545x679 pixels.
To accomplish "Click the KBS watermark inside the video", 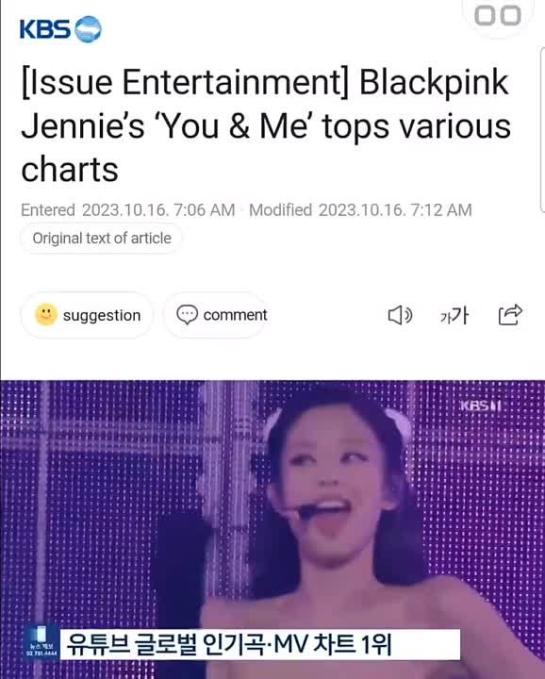I will tap(481, 406).
